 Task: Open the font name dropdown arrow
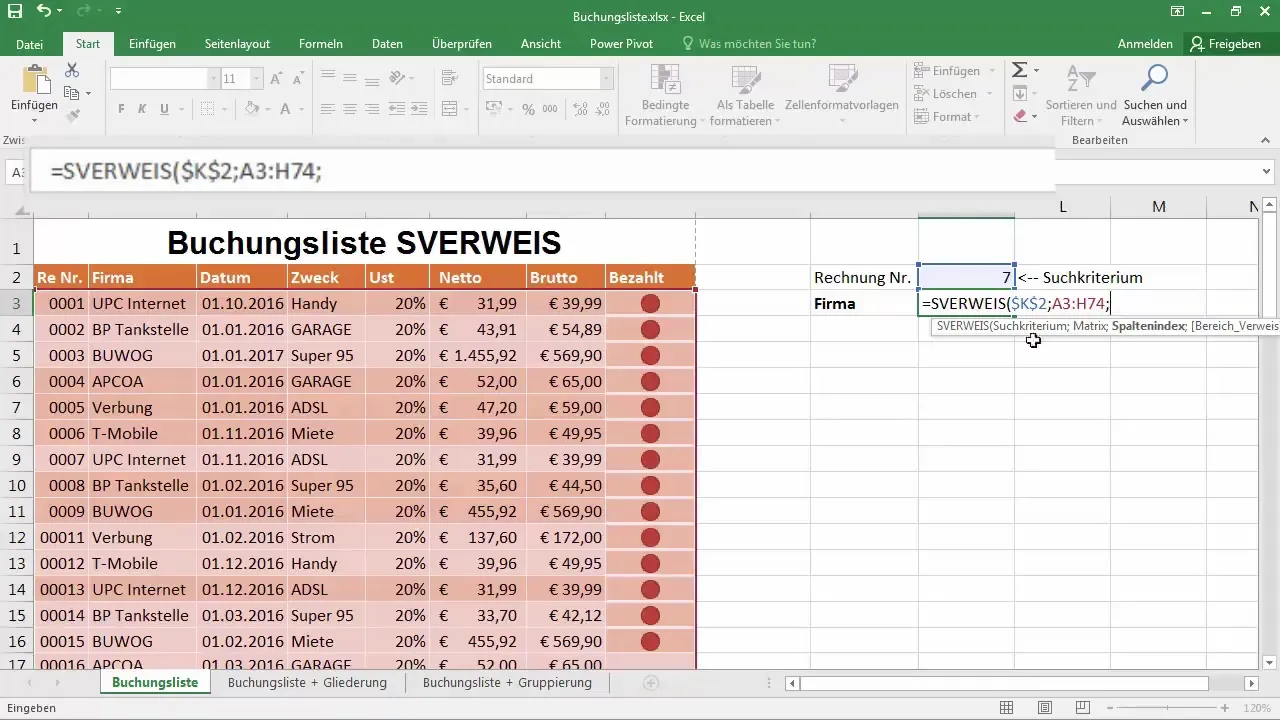tap(214, 78)
